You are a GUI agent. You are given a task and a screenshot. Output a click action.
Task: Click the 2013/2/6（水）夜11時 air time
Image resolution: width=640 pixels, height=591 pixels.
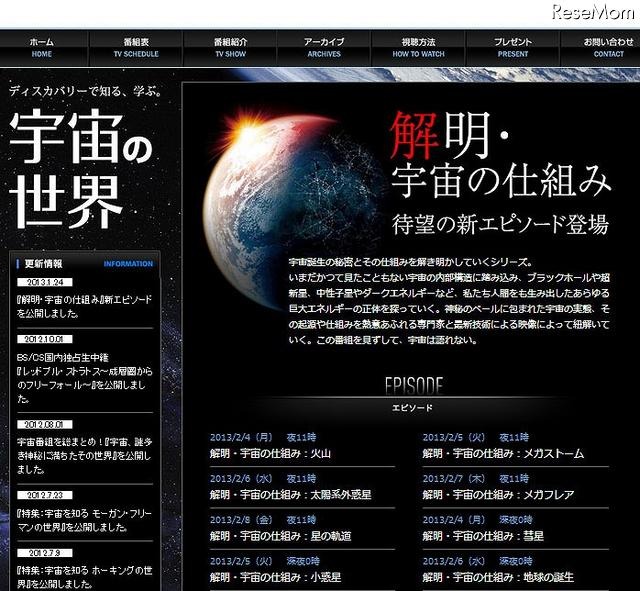tap(263, 479)
